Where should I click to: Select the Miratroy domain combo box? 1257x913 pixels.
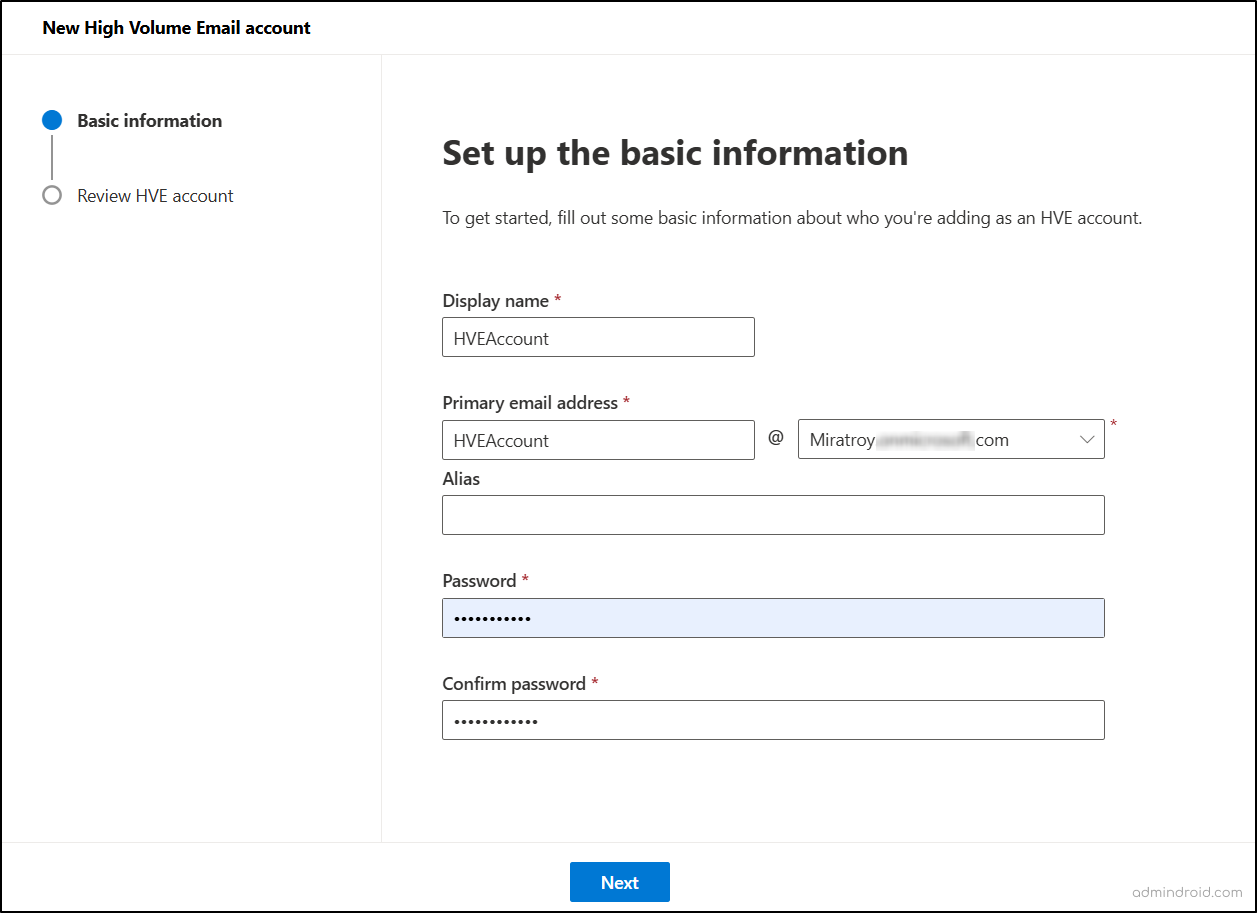click(950, 439)
